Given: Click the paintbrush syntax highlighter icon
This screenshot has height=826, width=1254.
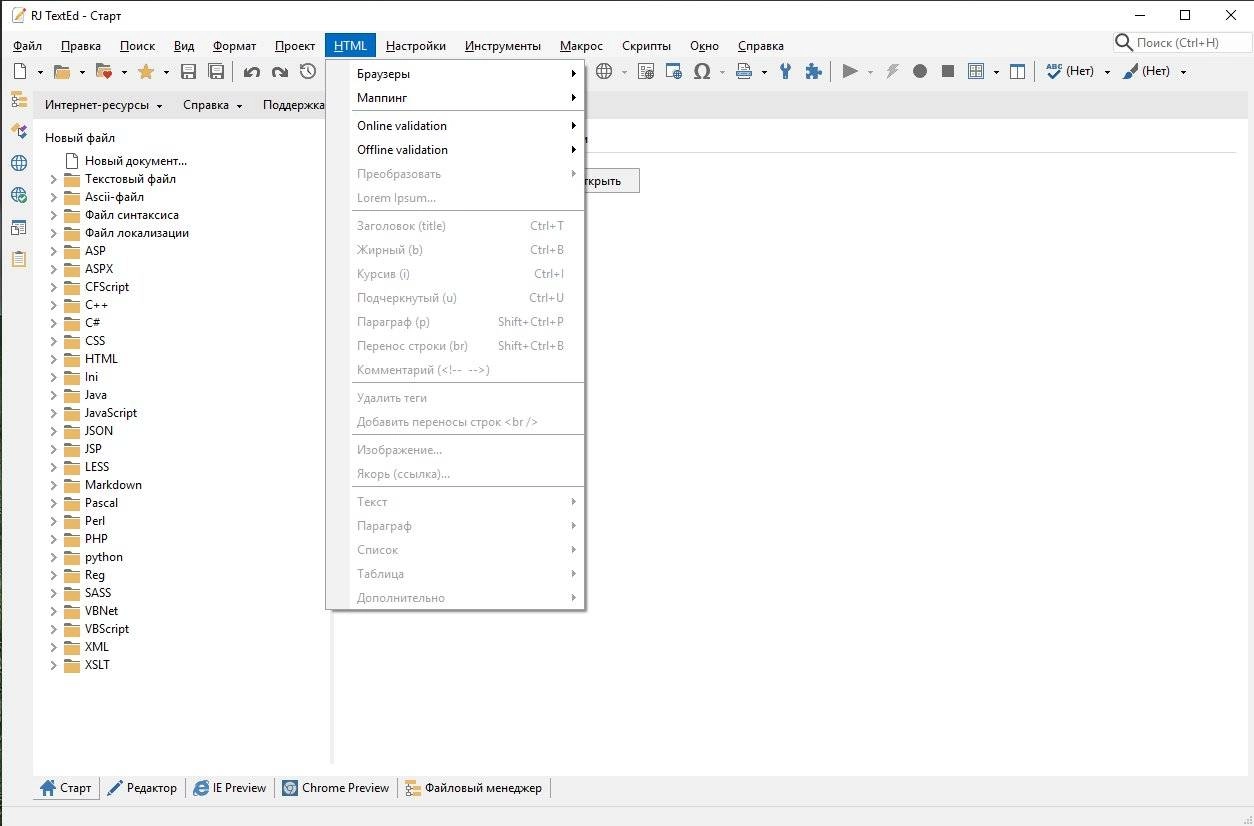Looking at the screenshot, I should 1130,71.
